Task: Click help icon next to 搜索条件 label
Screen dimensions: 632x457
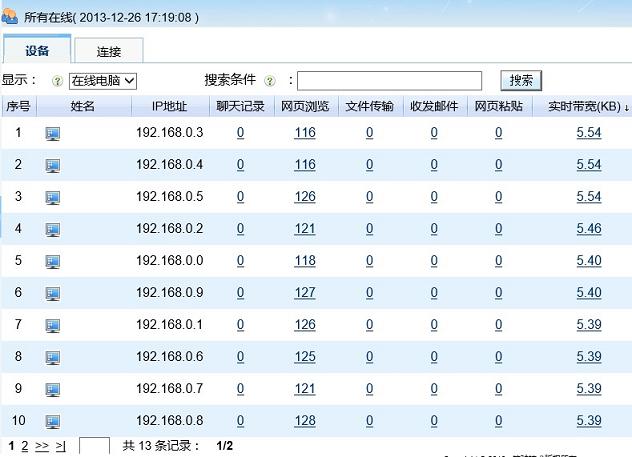Action: pos(270,81)
